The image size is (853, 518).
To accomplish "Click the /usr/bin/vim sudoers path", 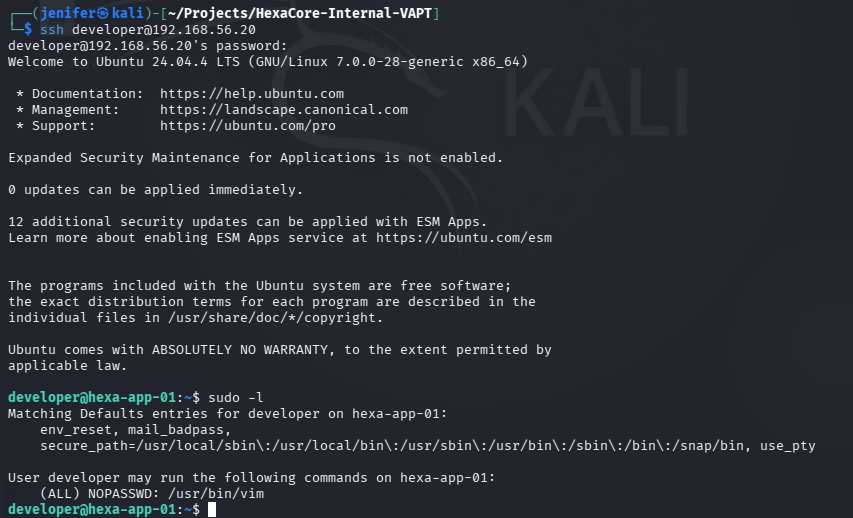I will pyautogui.click(x=216, y=494).
